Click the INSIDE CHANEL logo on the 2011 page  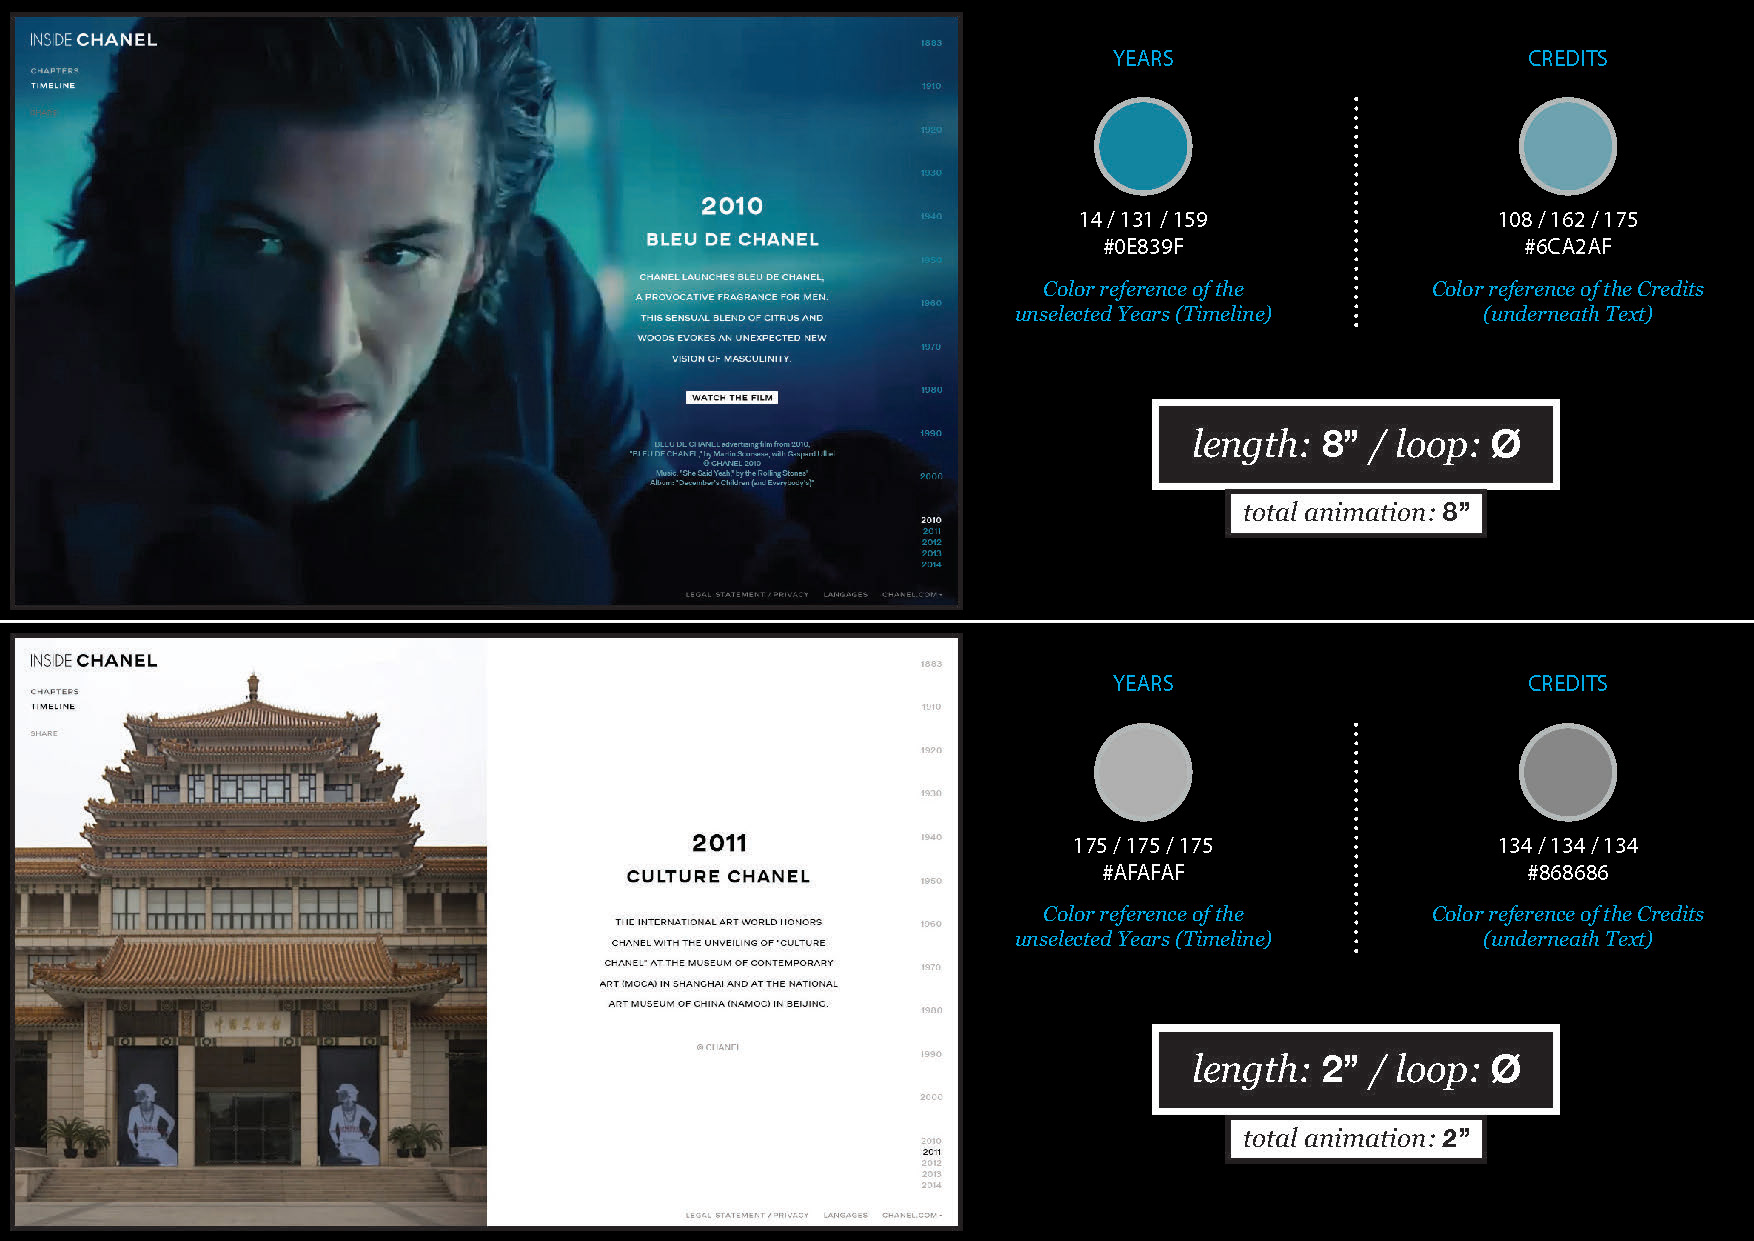coord(93,661)
